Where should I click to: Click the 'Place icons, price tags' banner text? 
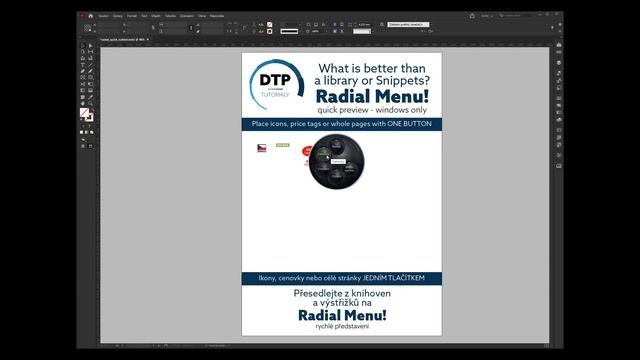[x=341, y=124]
